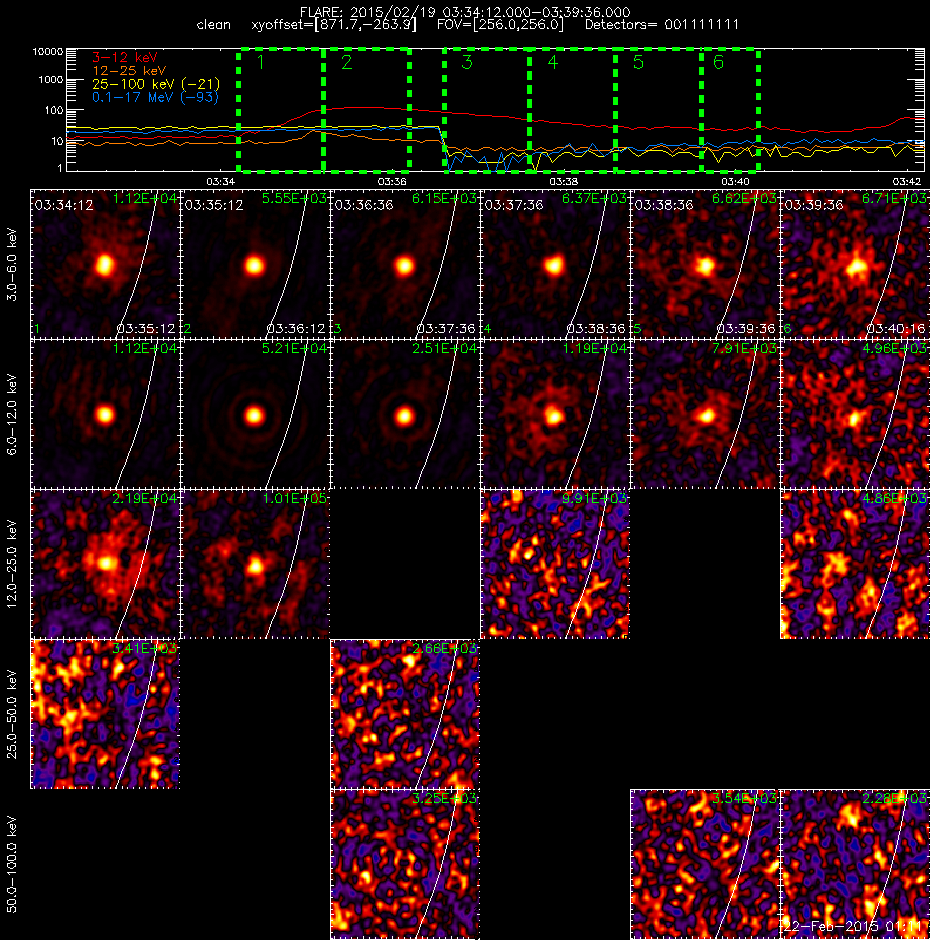Click the blue '0.1-17 MeV (-93)' legend entry

click(x=155, y=97)
